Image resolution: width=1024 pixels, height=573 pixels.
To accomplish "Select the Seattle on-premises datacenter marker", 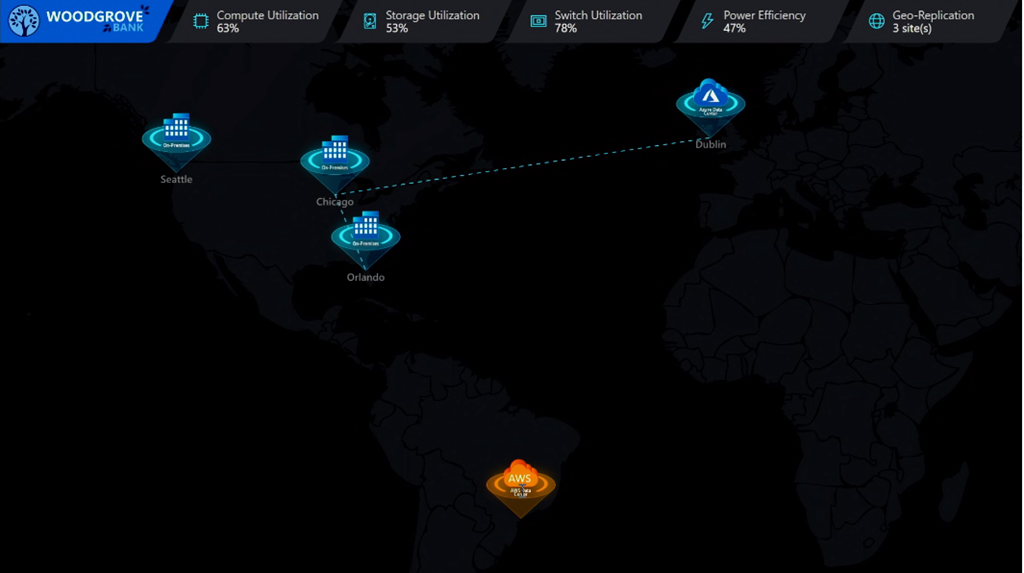I will click(176, 141).
